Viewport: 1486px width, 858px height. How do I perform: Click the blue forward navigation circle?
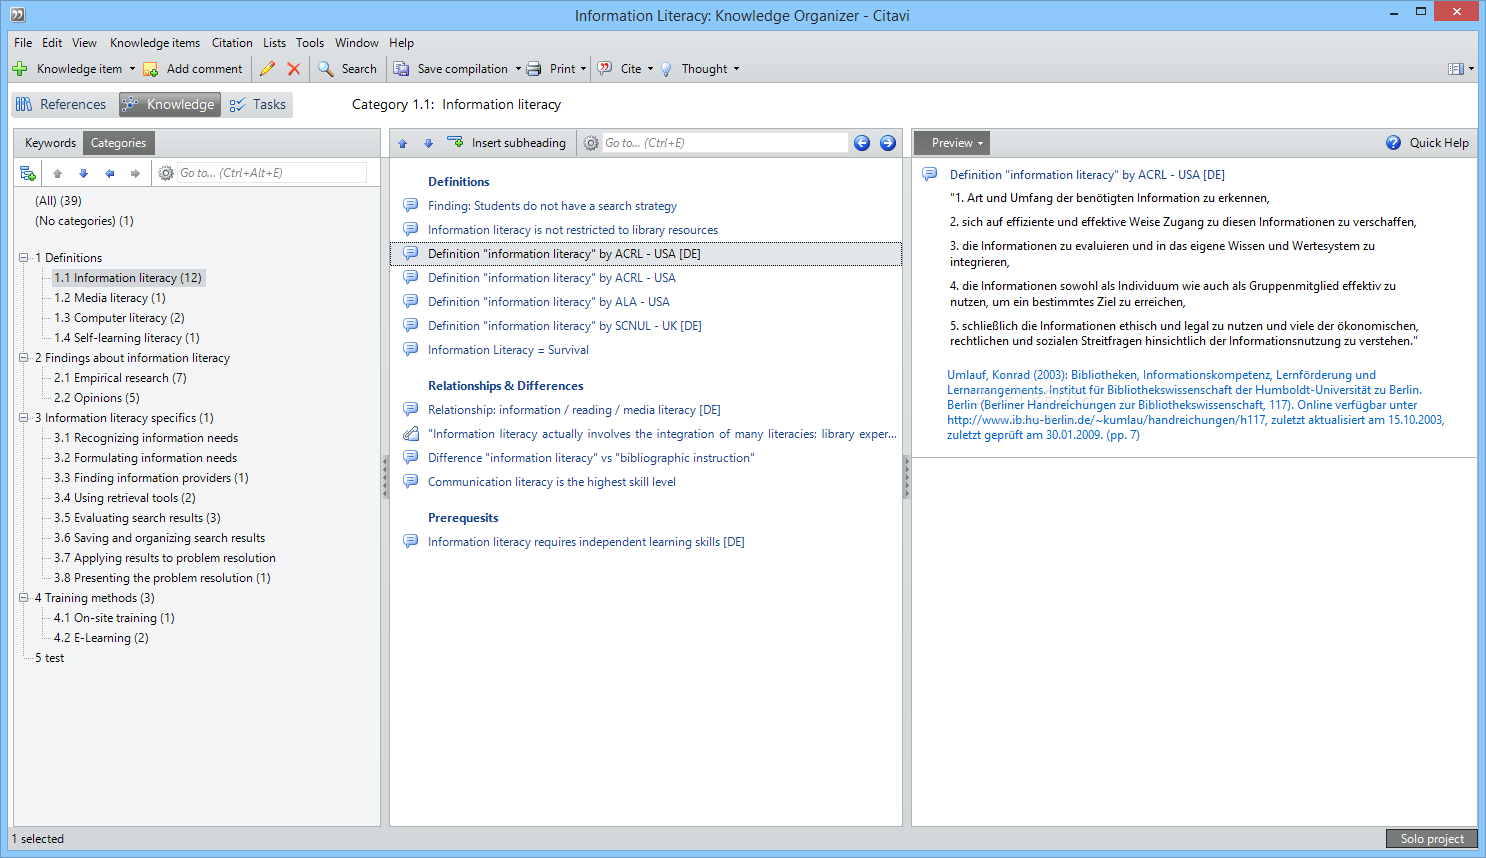tap(888, 143)
